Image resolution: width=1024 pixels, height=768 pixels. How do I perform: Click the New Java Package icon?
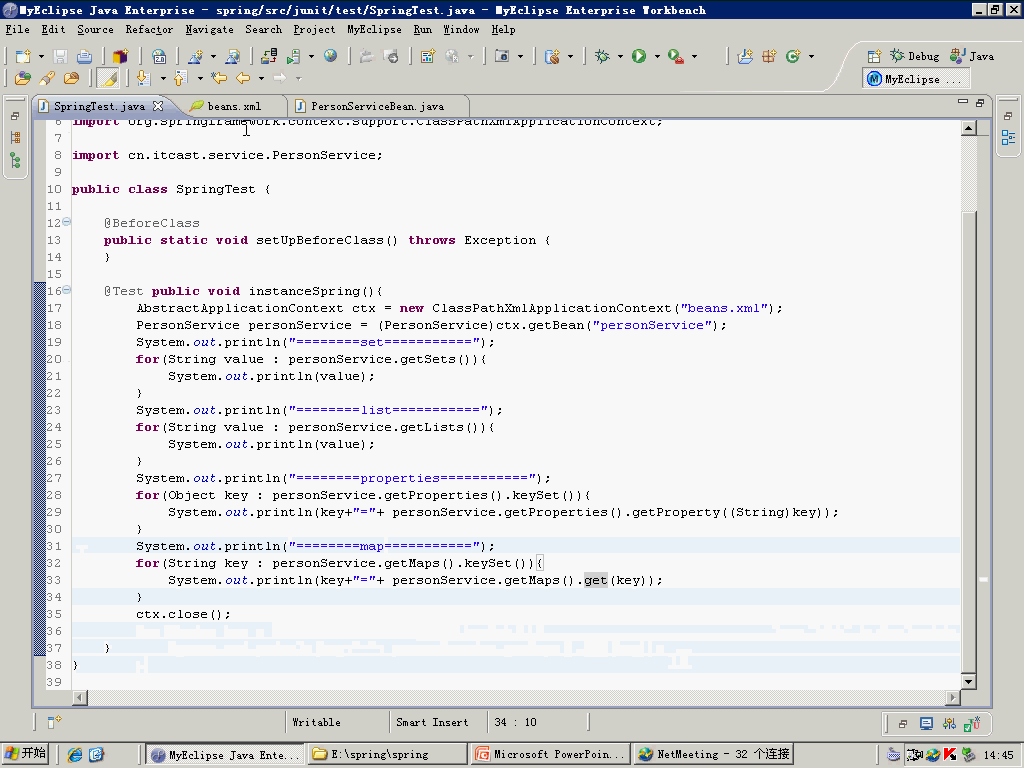pyautogui.click(x=769, y=57)
